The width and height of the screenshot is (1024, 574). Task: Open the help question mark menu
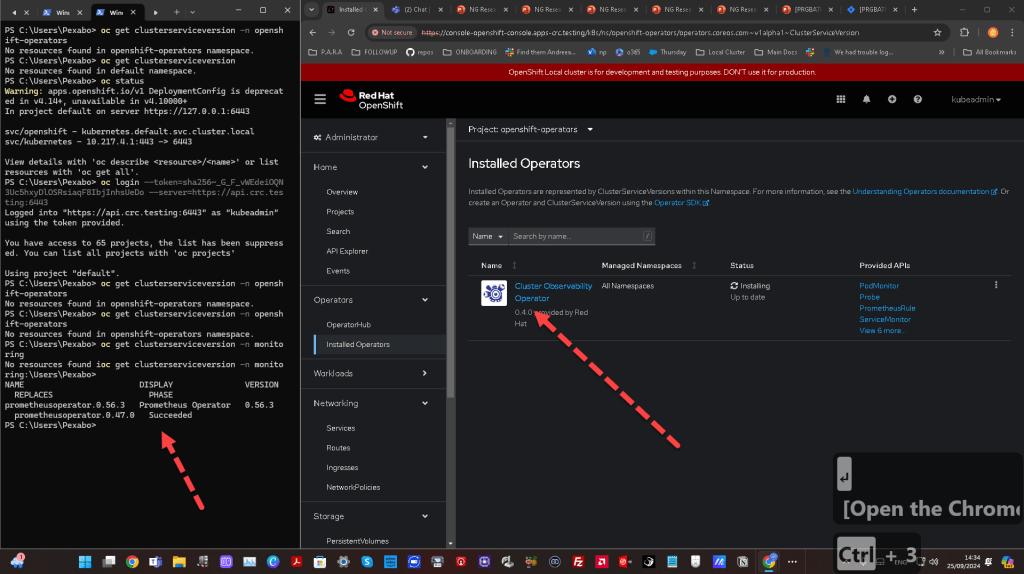918,99
